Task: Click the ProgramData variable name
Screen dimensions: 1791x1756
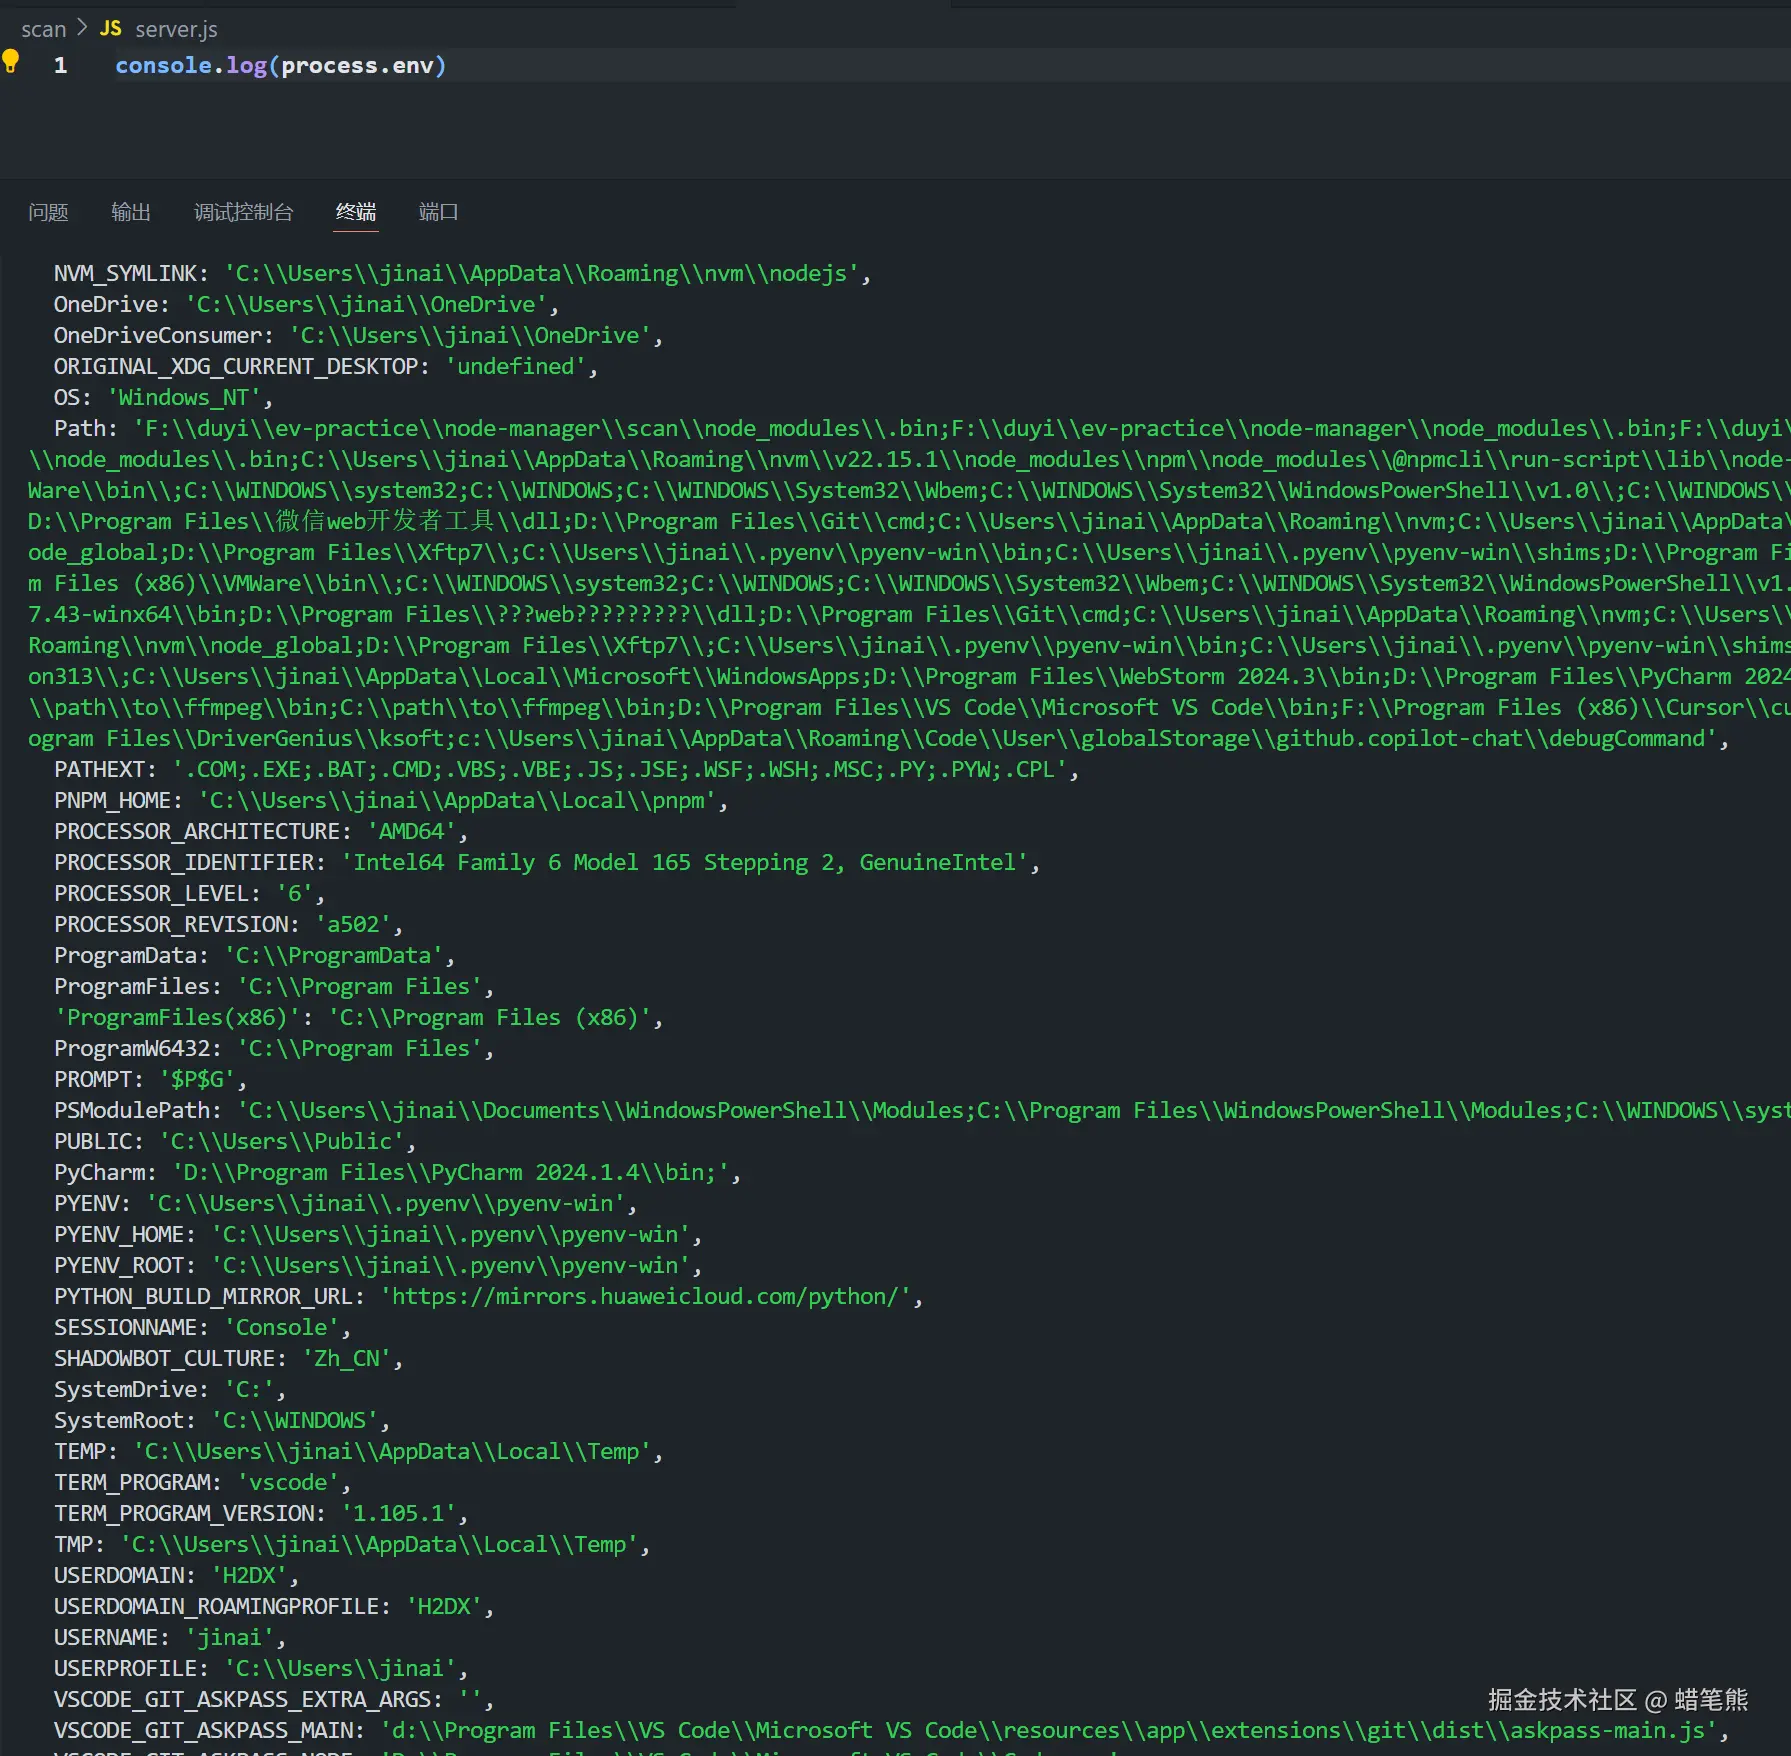Action: [x=125, y=955]
